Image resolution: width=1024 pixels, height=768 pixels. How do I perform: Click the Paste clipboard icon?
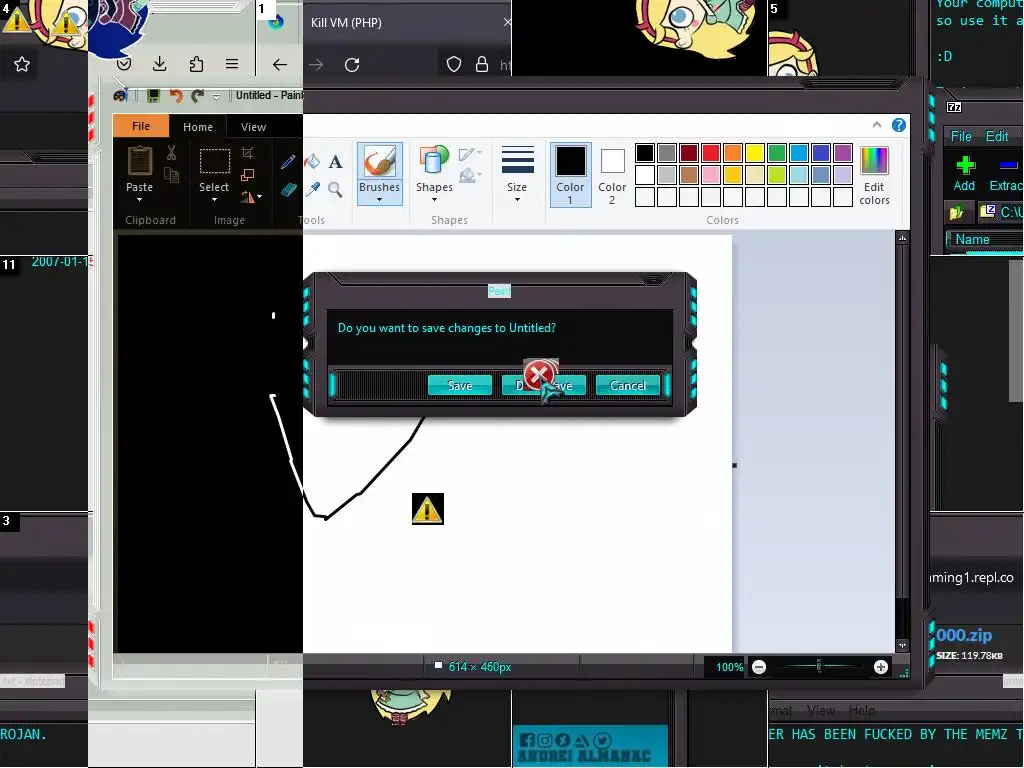[x=140, y=161]
